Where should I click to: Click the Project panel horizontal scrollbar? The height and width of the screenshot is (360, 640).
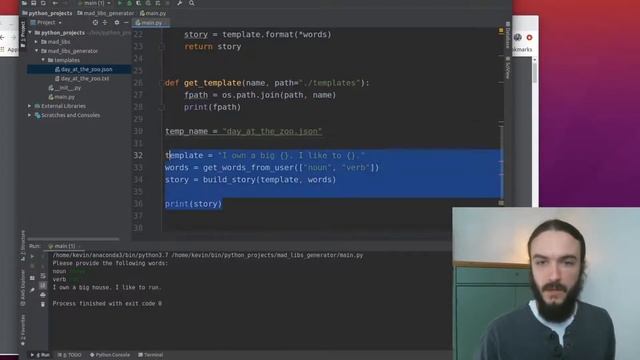(73, 239)
